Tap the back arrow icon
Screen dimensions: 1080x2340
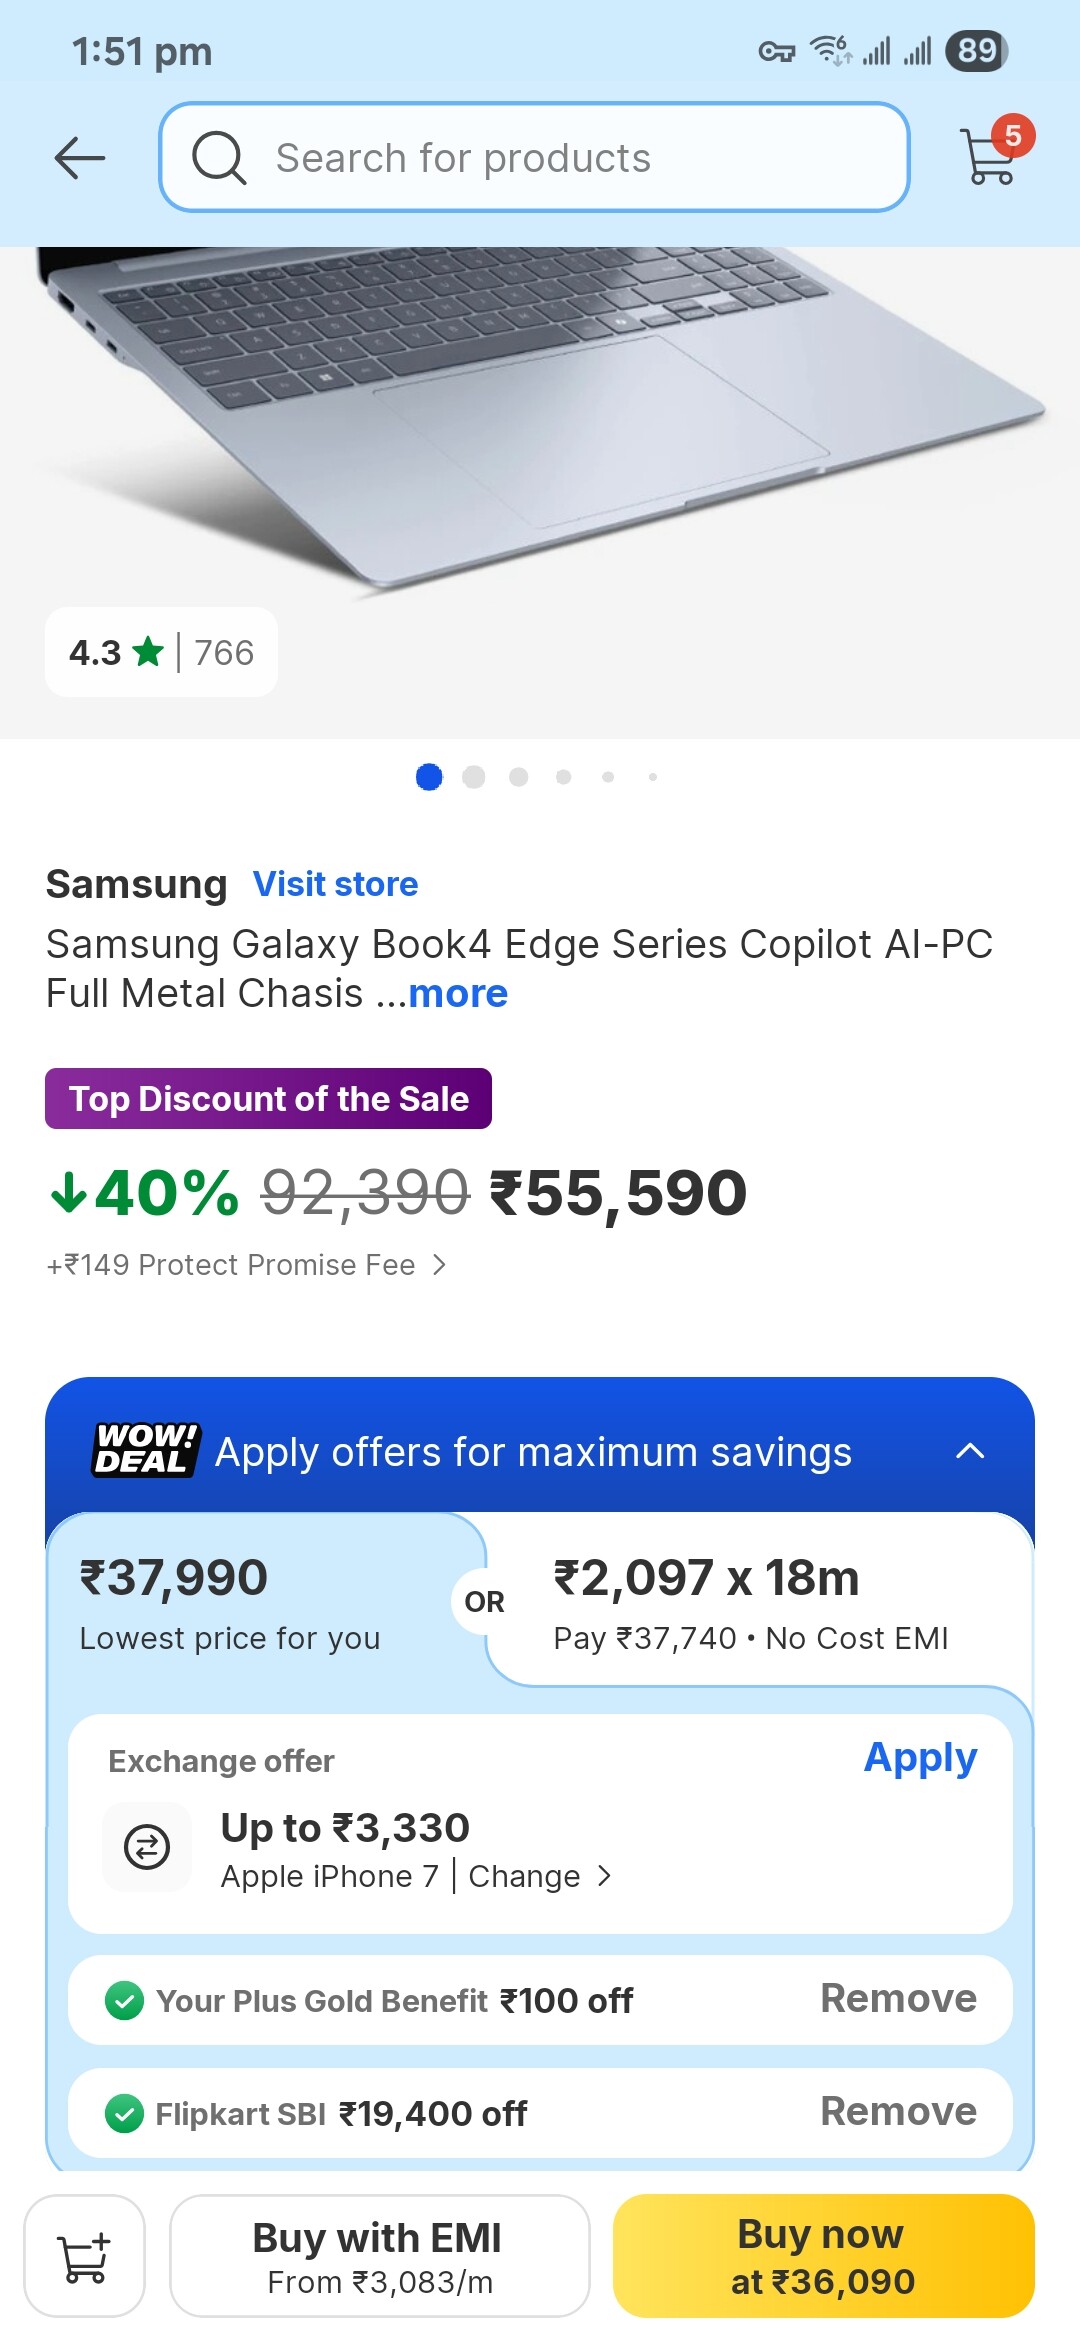[x=80, y=158]
